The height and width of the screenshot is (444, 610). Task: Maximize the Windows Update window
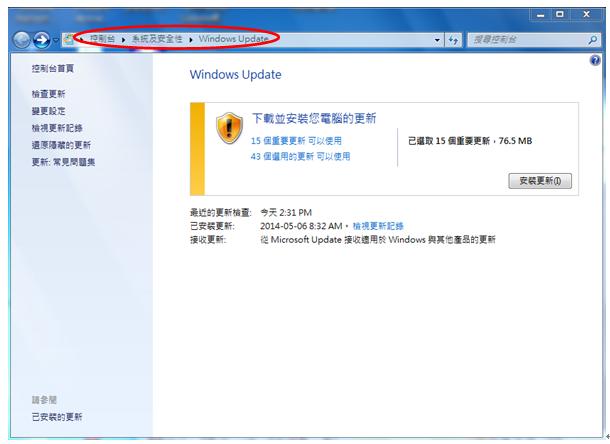click(x=560, y=15)
